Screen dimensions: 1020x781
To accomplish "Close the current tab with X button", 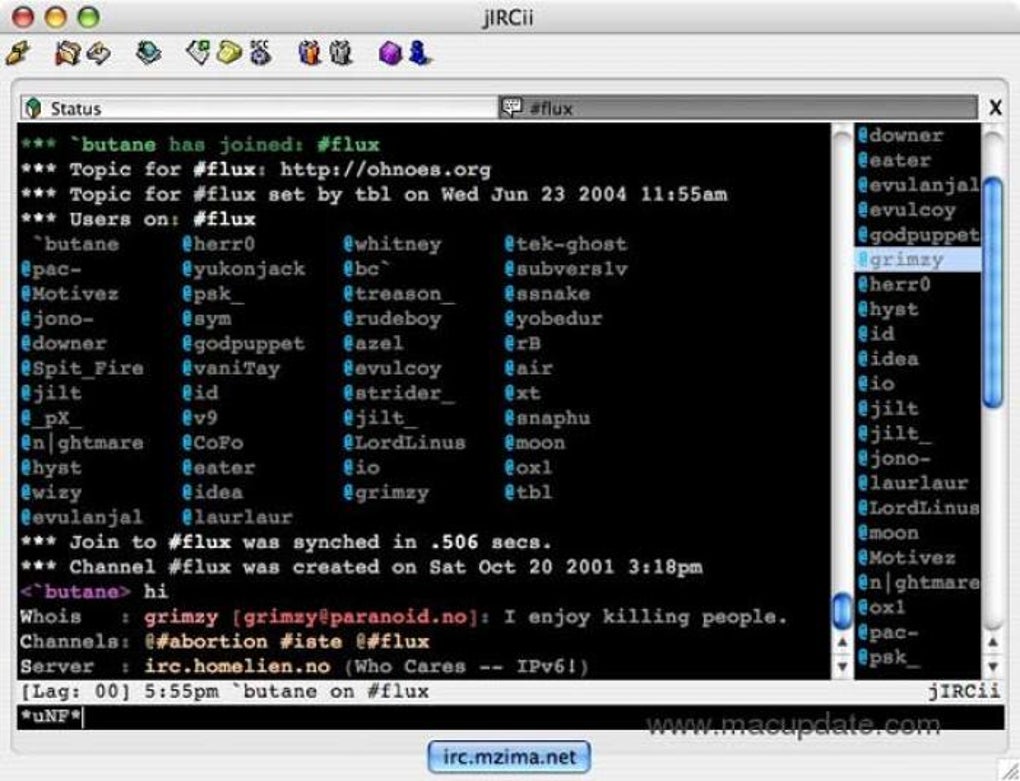I will [995, 108].
